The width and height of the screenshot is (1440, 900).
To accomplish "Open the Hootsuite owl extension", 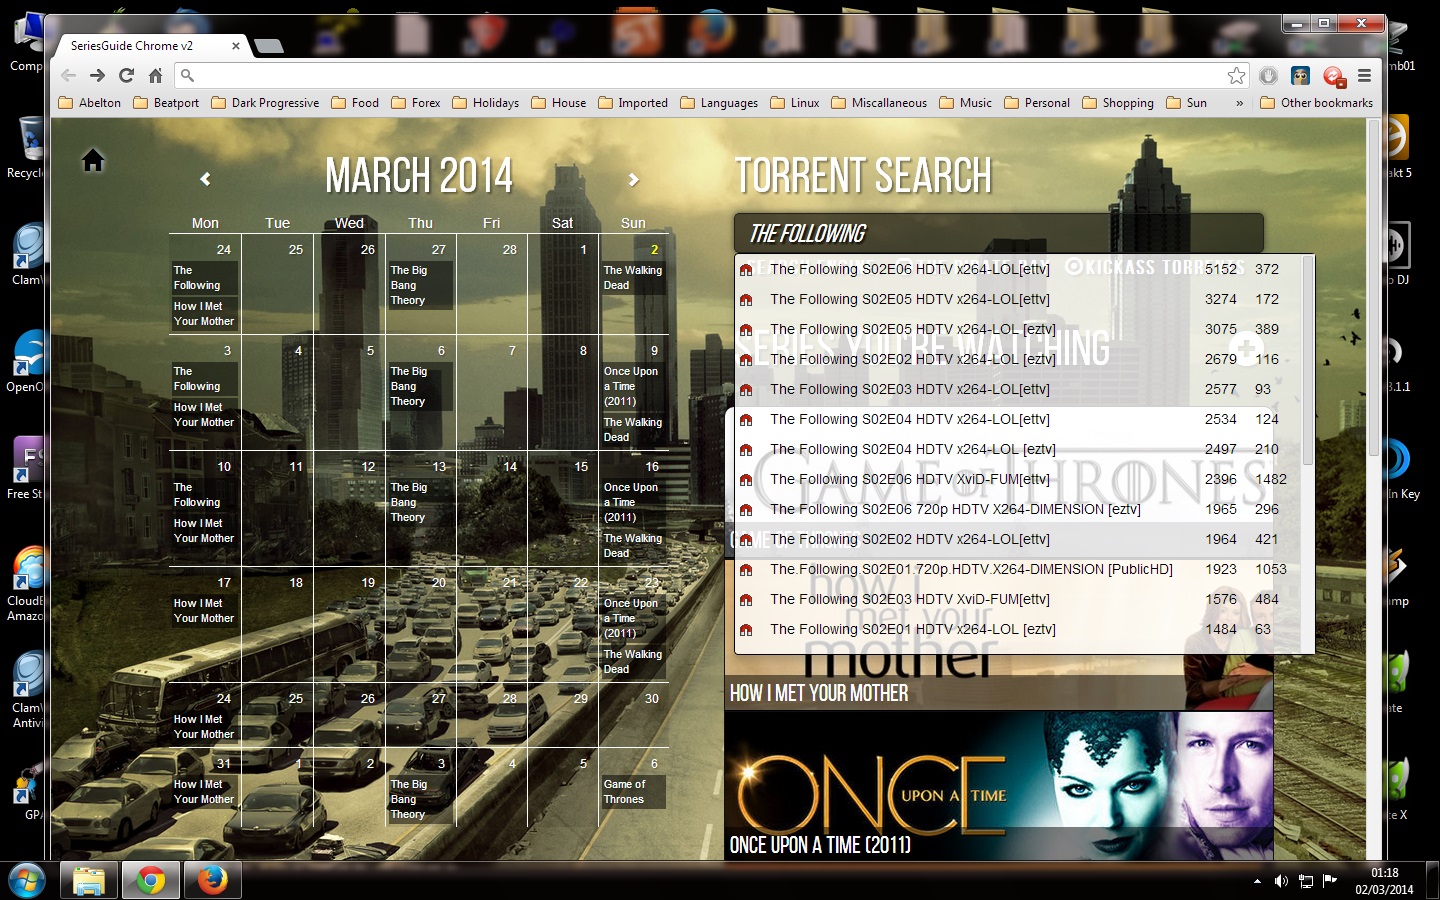I will click(1300, 75).
